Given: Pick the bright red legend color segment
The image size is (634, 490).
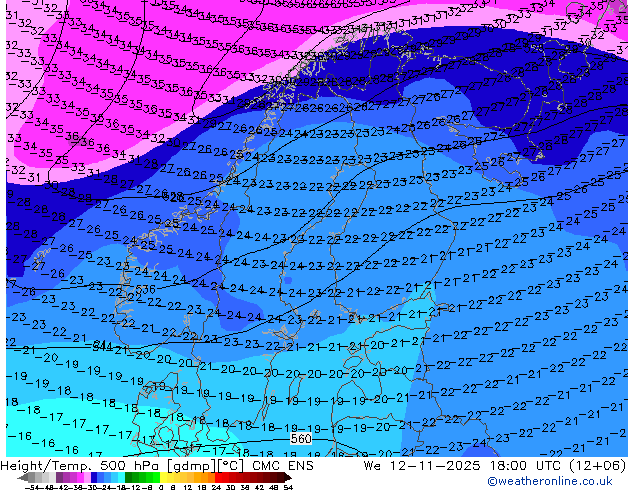Looking at the screenshot, I should (218, 477).
